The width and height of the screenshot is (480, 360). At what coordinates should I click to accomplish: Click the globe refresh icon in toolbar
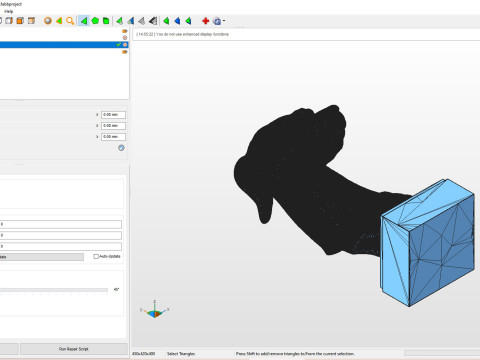click(x=217, y=21)
